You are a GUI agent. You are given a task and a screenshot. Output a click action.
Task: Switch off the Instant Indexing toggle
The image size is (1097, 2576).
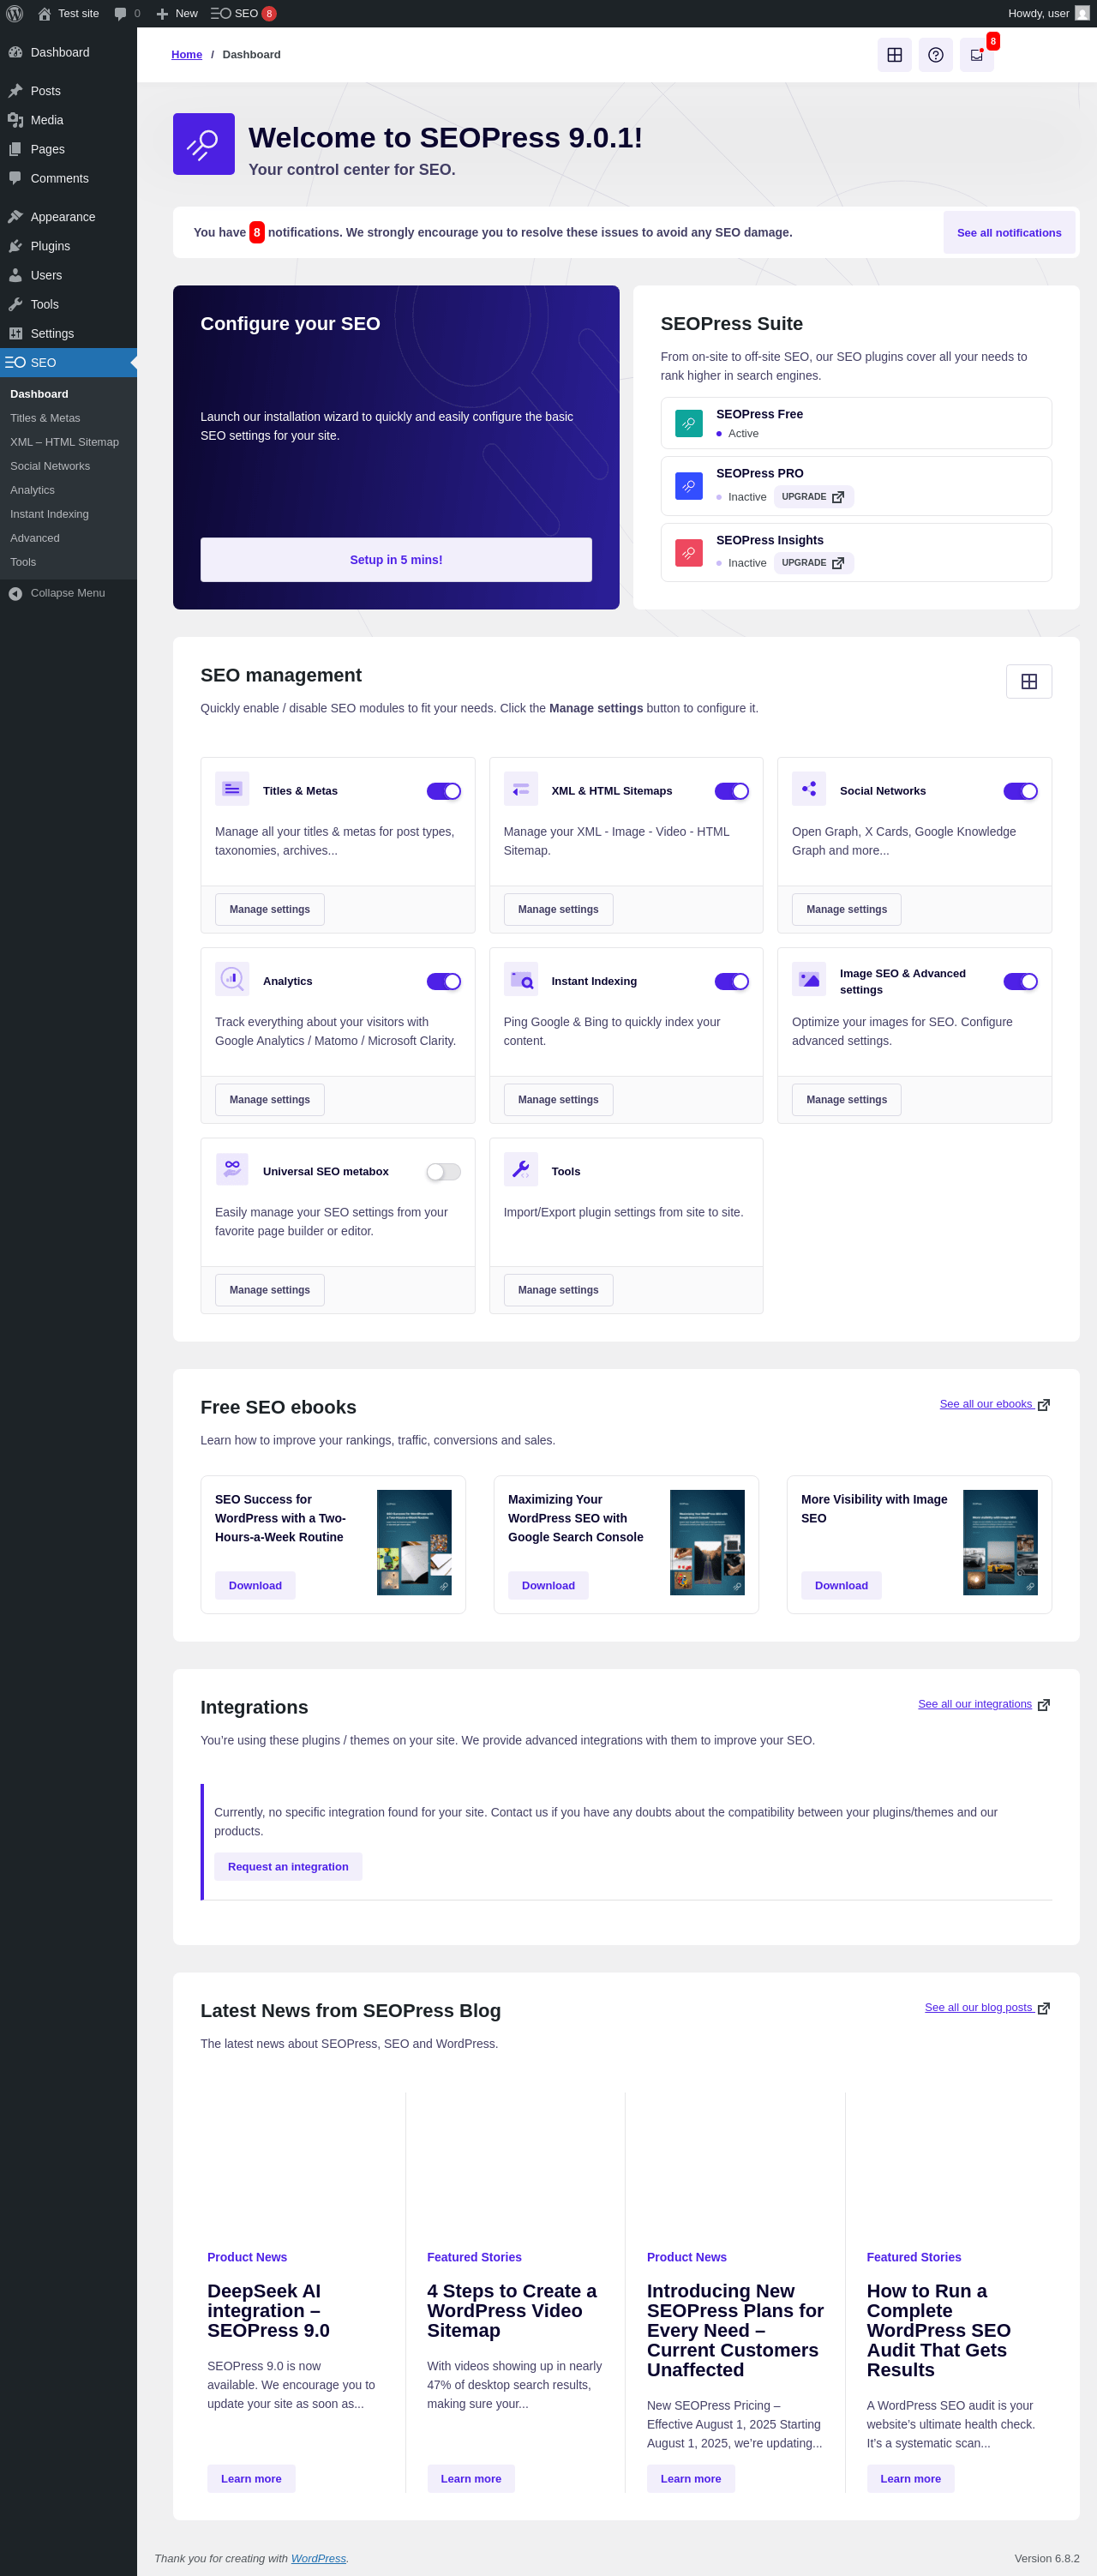732,981
